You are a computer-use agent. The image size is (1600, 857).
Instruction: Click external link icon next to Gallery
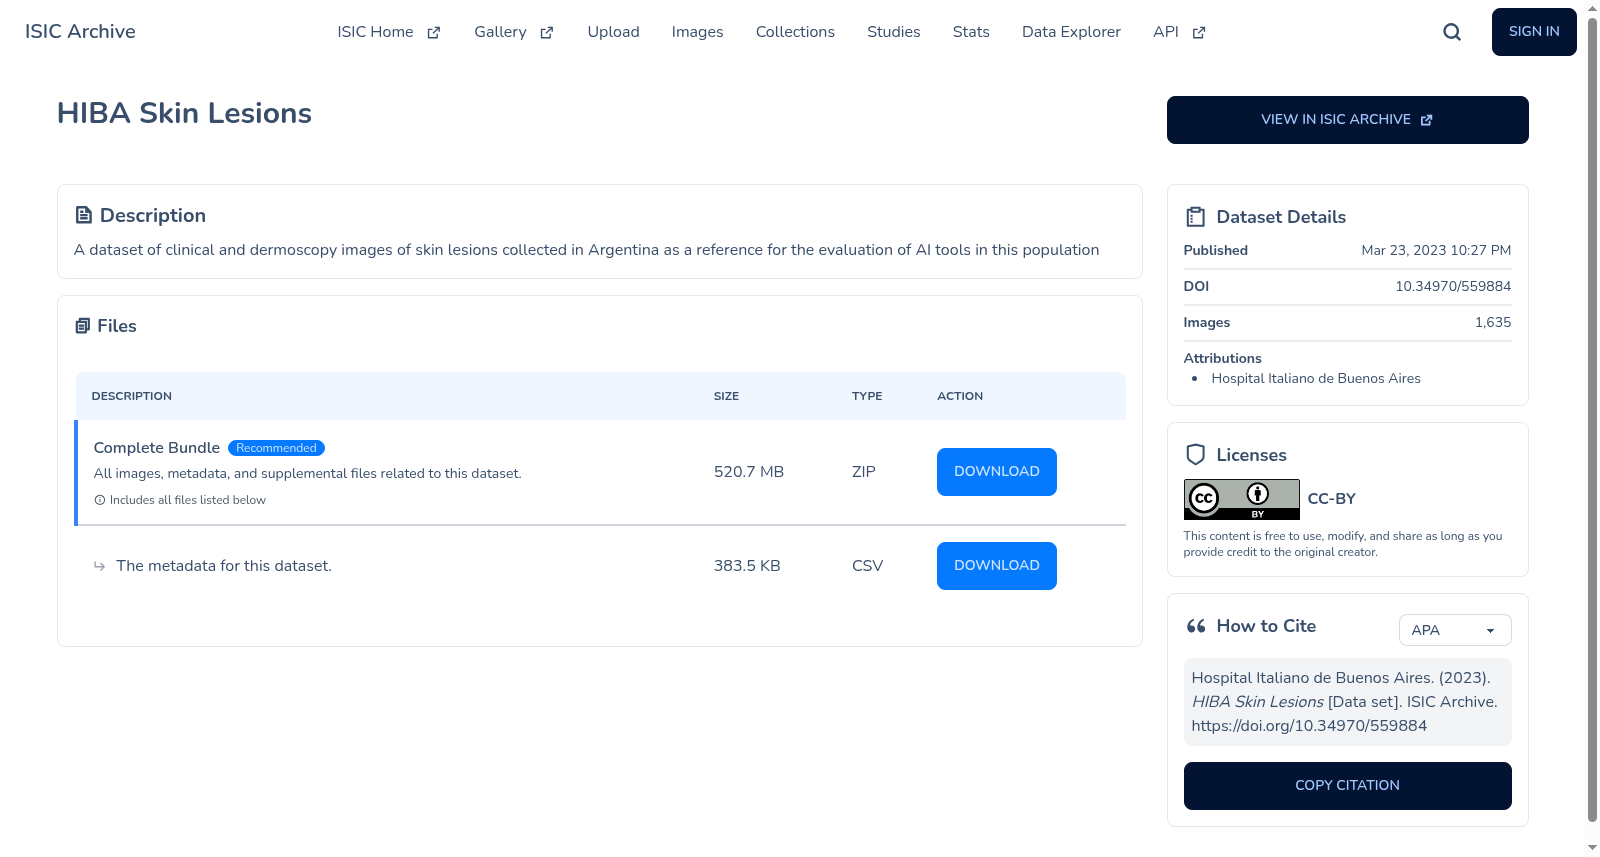(x=547, y=33)
